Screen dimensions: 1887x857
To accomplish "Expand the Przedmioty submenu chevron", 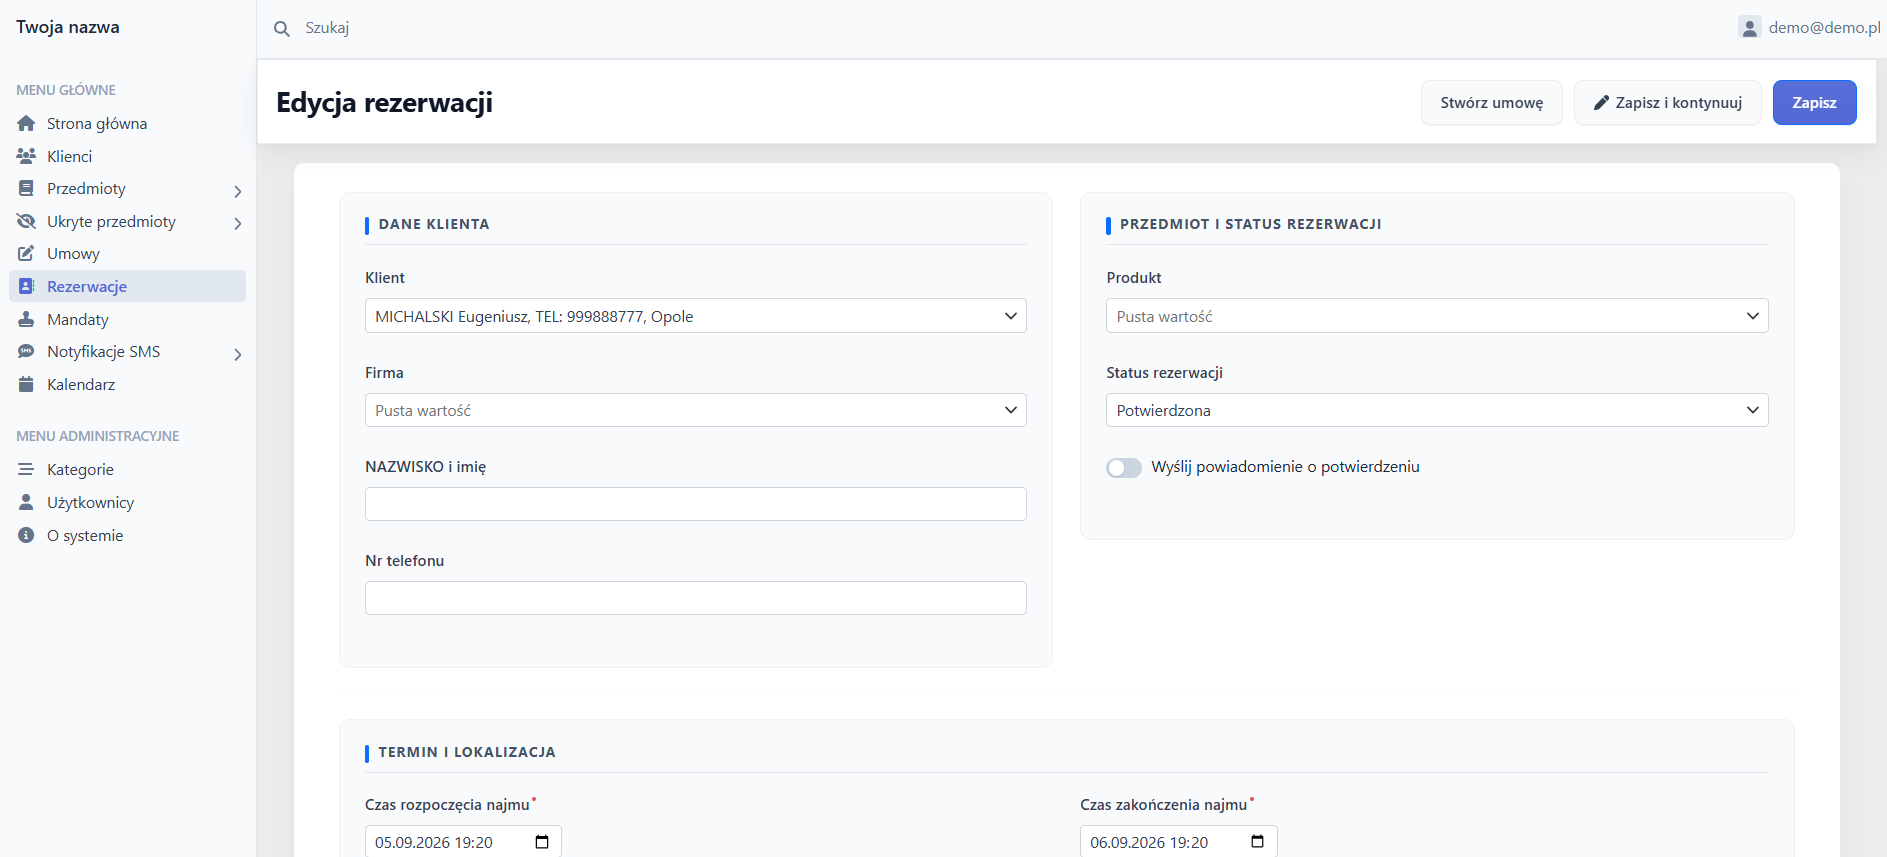I will click(237, 191).
